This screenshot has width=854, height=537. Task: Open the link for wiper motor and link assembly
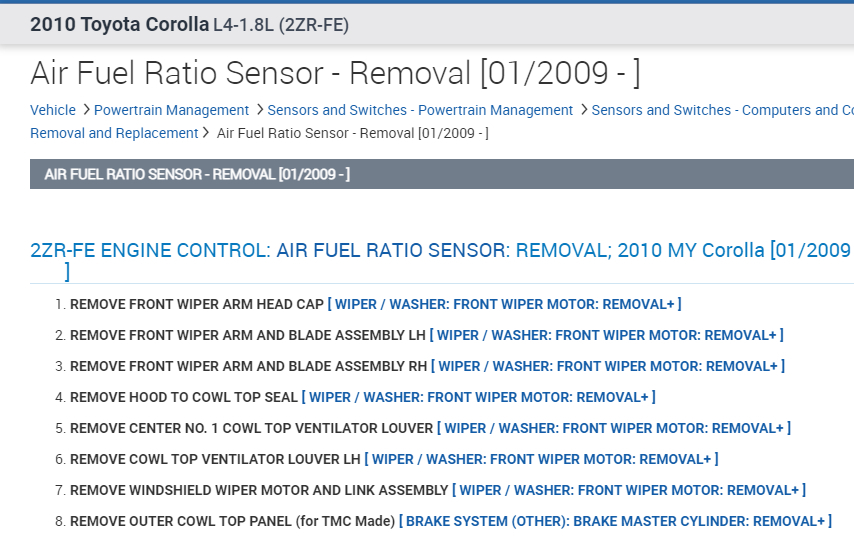coord(629,490)
